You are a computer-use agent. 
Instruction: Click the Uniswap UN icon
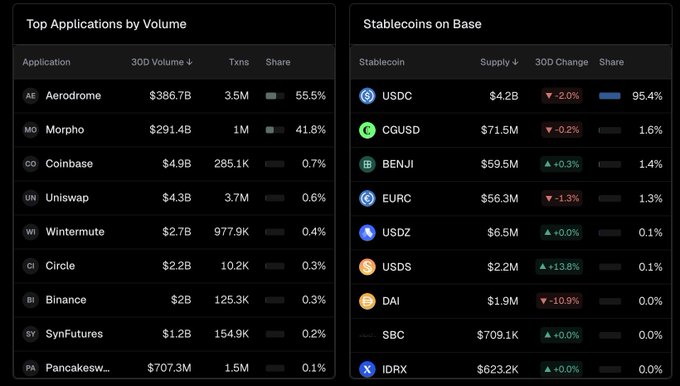[31, 198]
